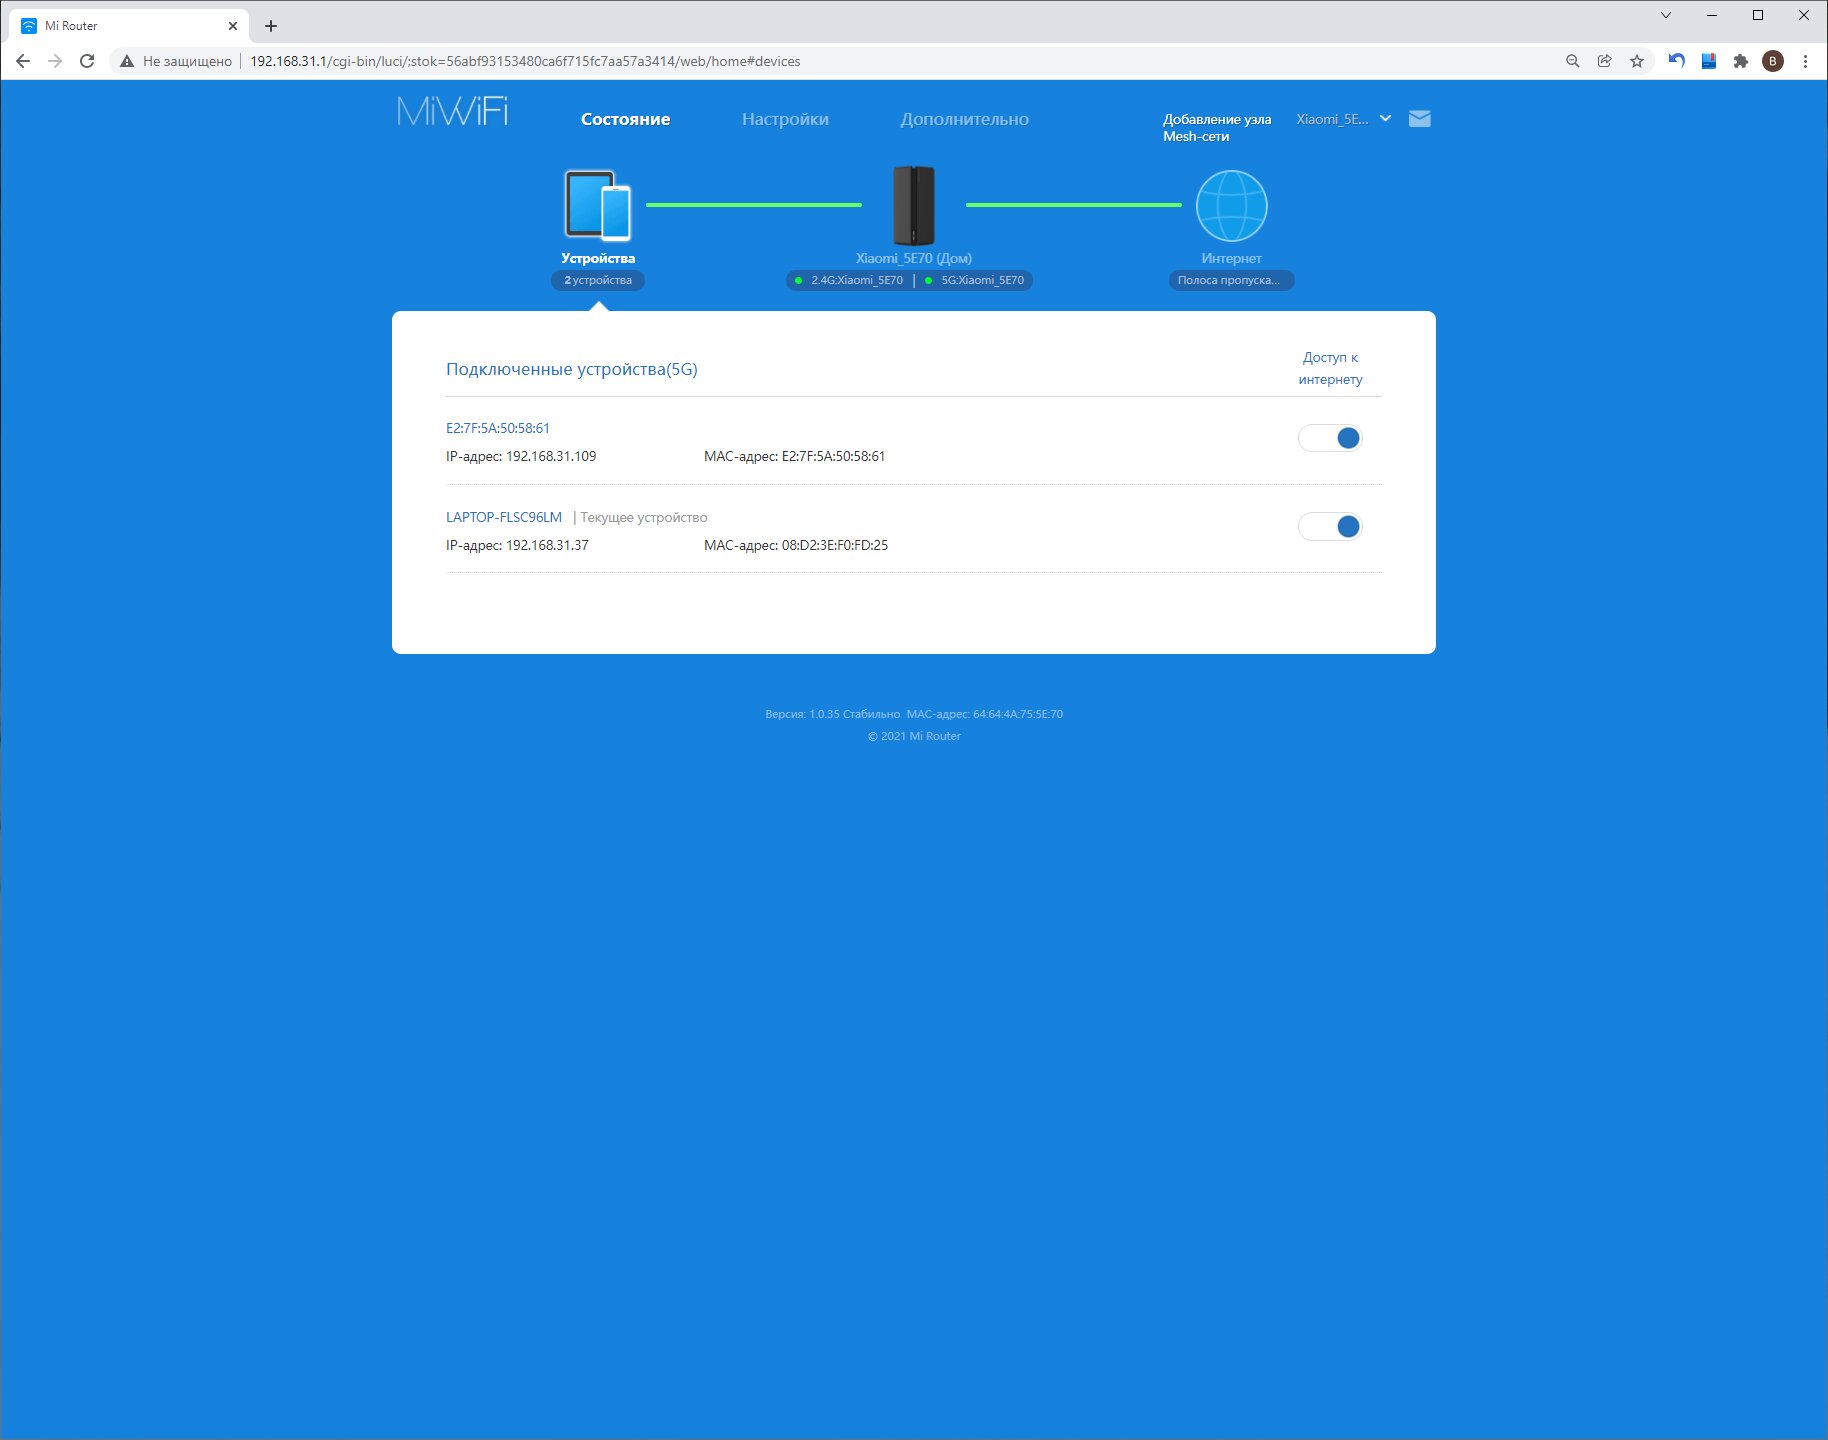Open the Дополнительно tab

pyautogui.click(x=964, y=119)
